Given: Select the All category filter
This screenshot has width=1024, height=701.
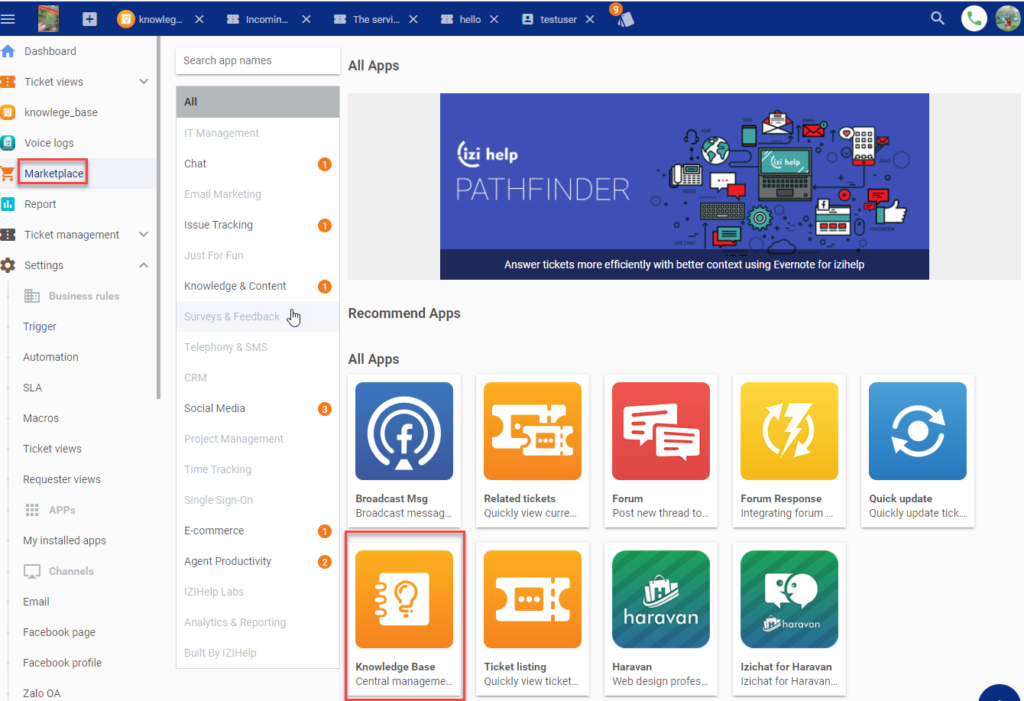Looking at the screenshot, I should (x=257, y=102).
